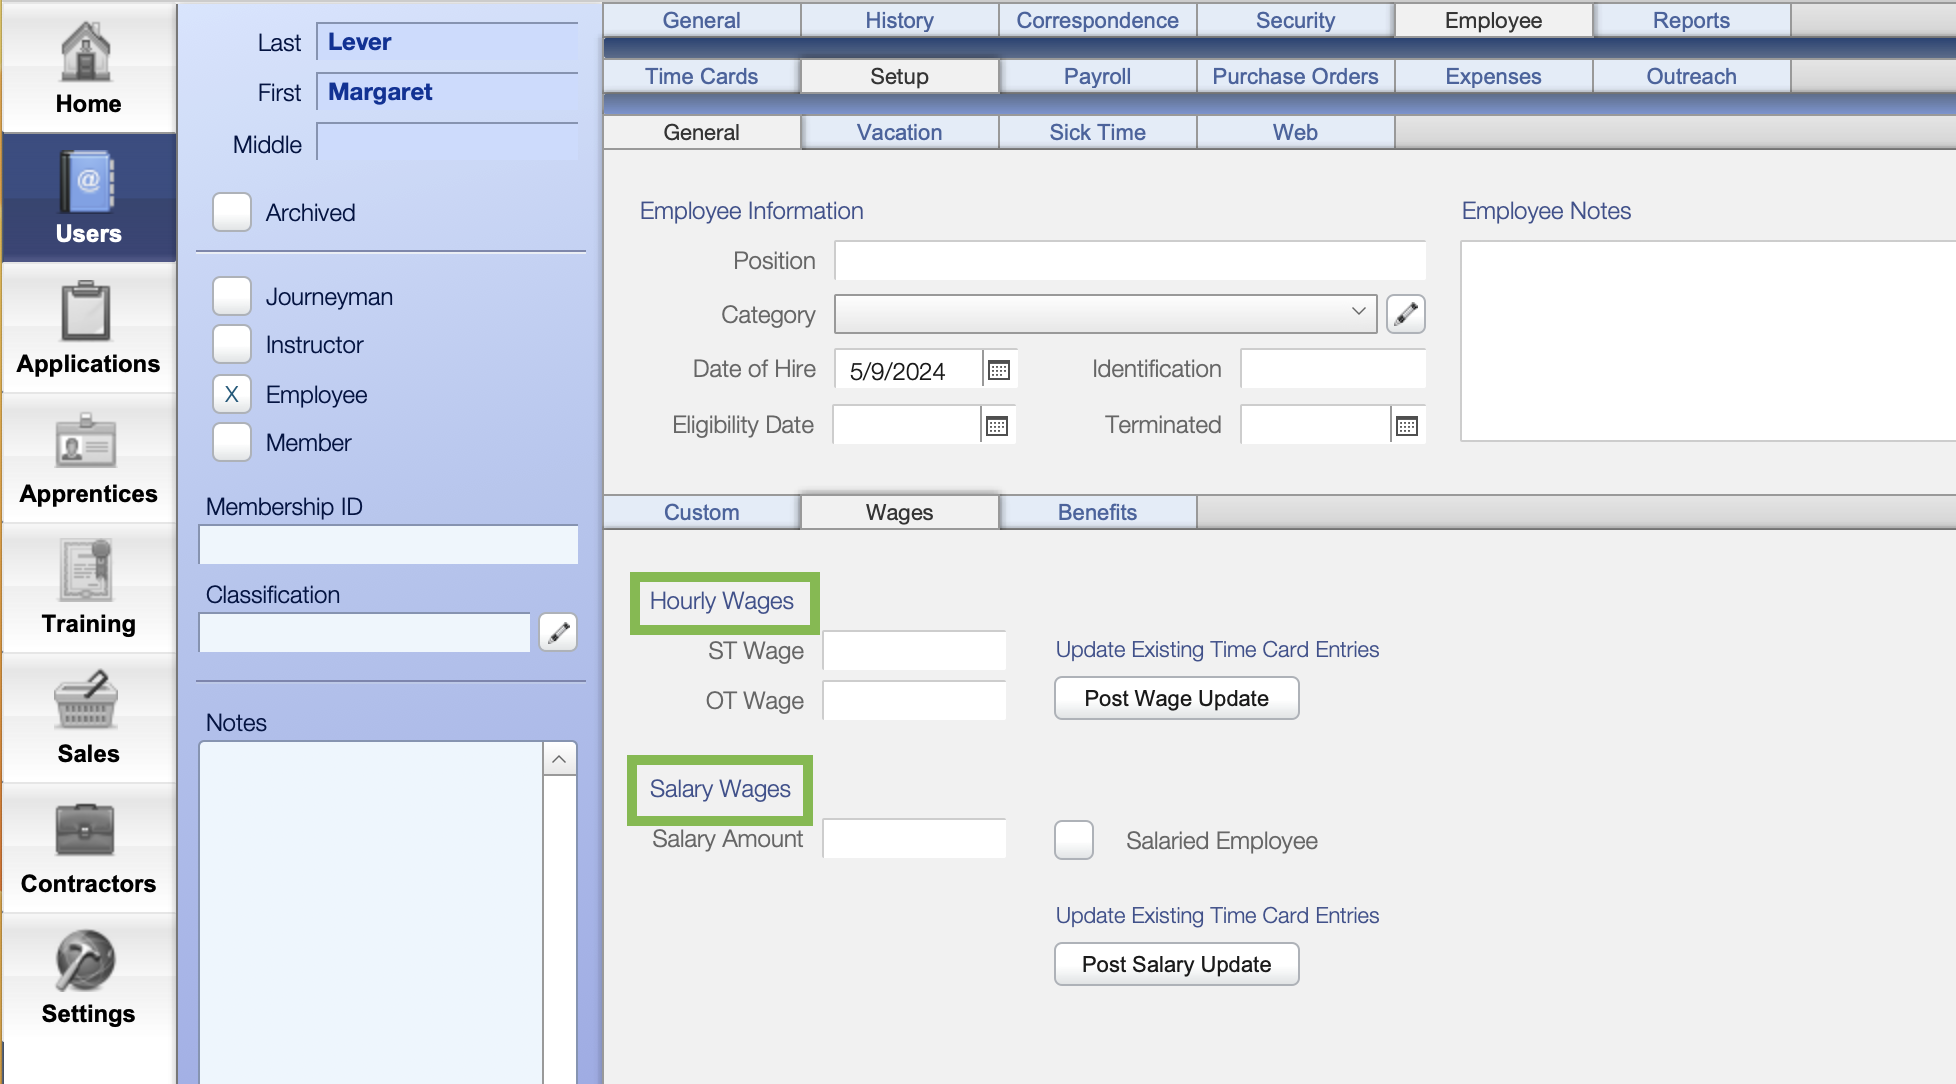The height and width of the screenshot is (1084, 1956).
Task: Select the Wages tab
Action: (899, 512)
